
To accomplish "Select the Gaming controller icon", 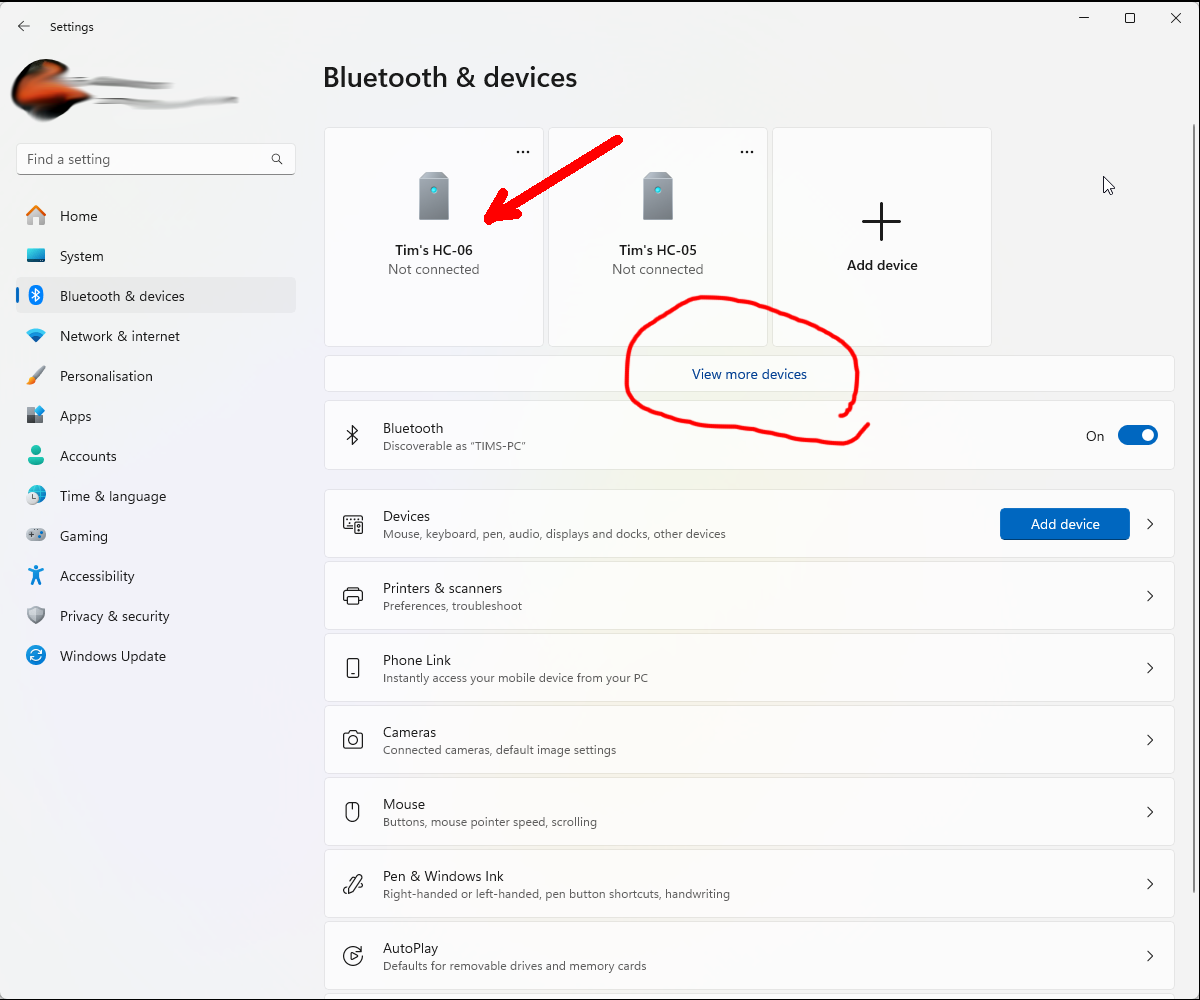I will 36,535.
